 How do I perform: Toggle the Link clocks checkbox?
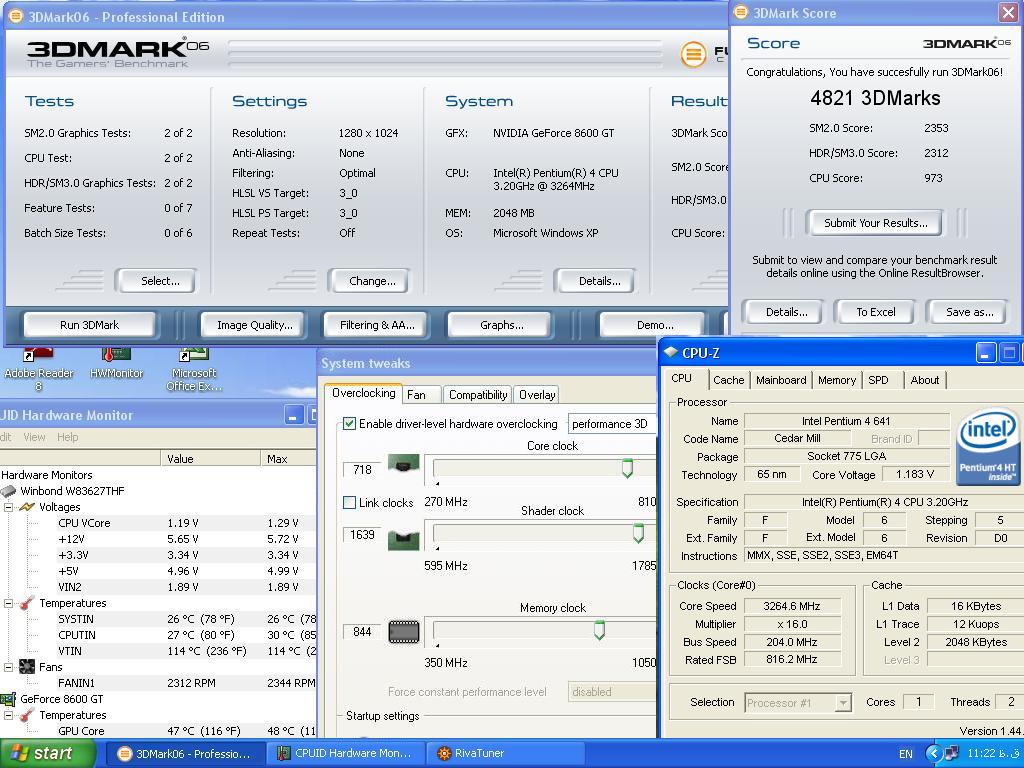click(x=349, y=502)
